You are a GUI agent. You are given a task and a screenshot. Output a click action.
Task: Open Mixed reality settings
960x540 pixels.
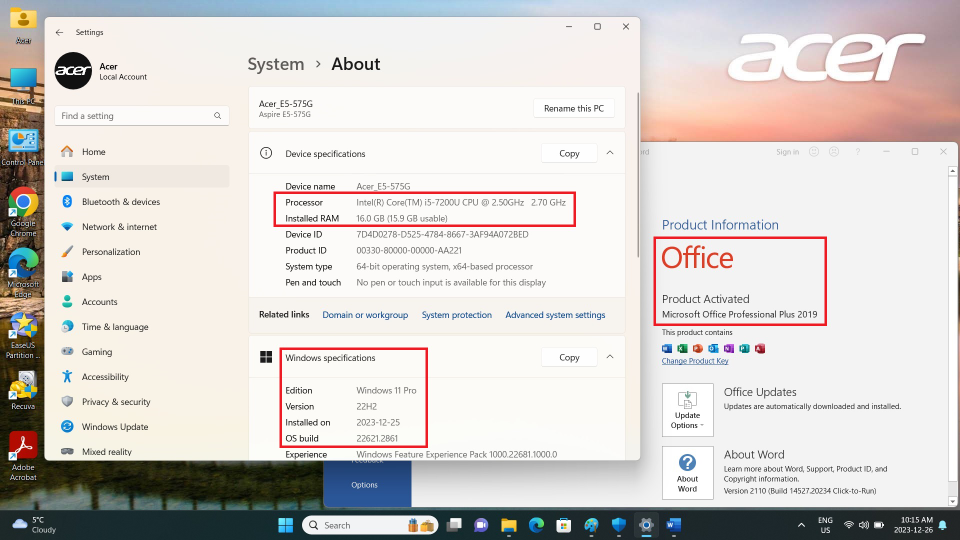pos(141,452)
